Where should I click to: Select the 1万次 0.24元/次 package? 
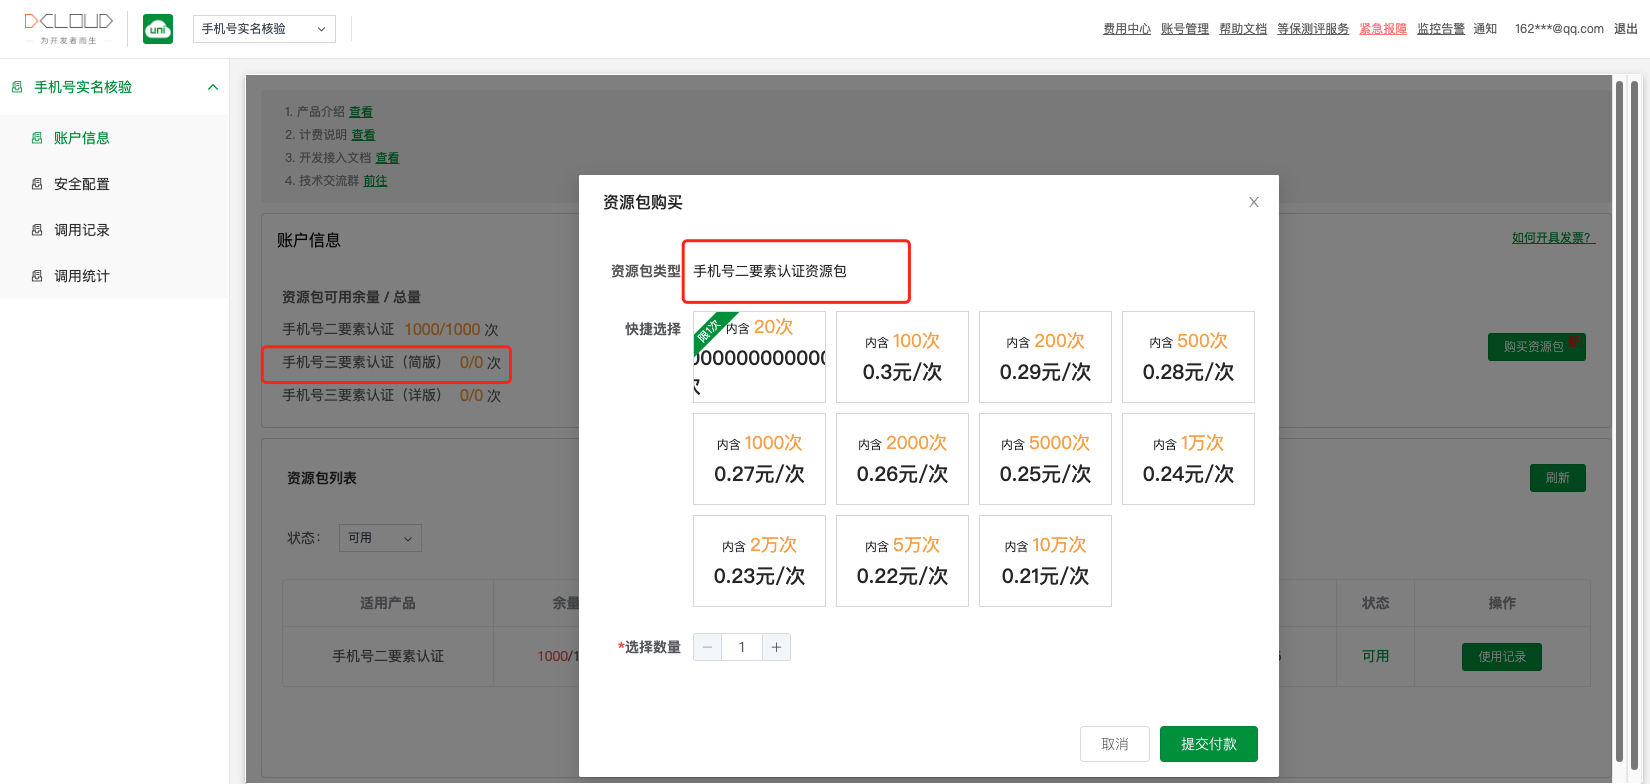[1188, 459]
